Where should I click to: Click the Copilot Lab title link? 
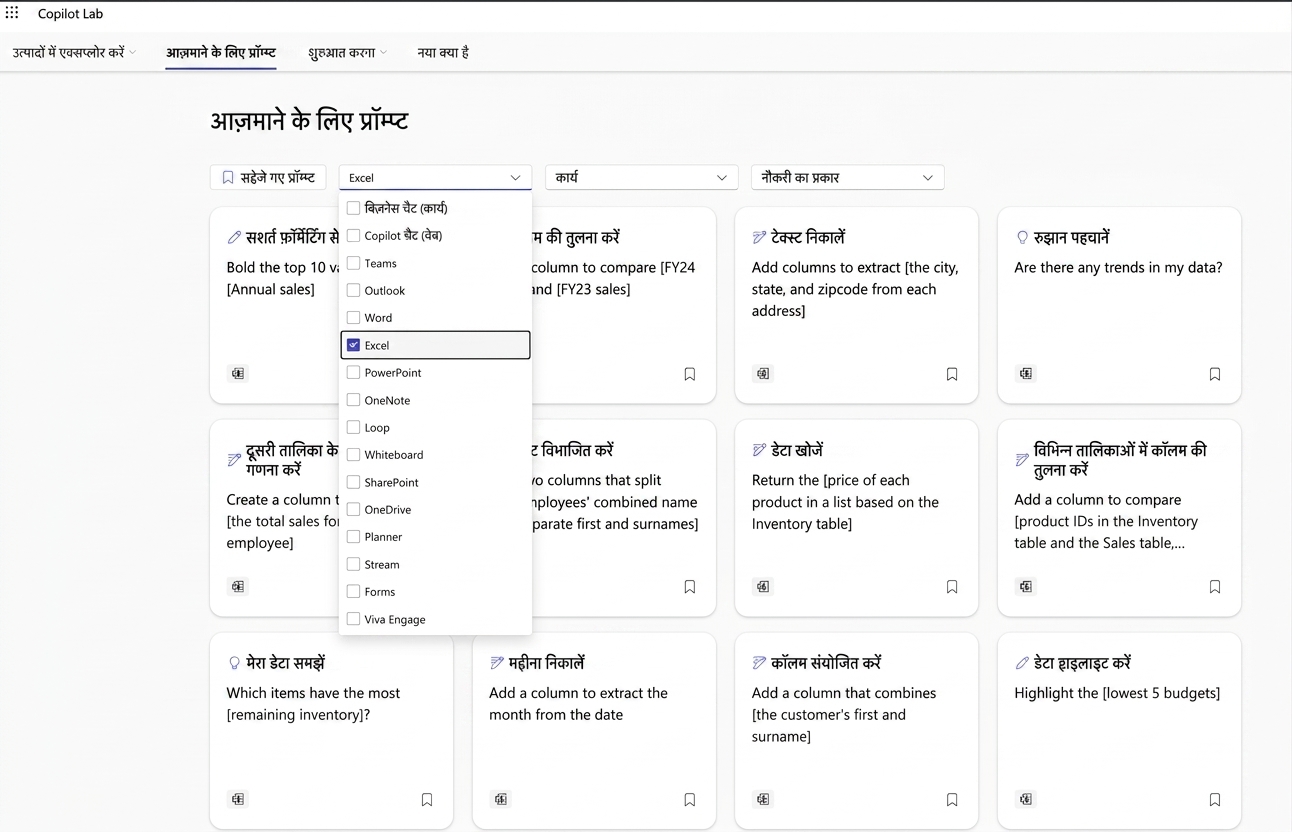(70, 14)
